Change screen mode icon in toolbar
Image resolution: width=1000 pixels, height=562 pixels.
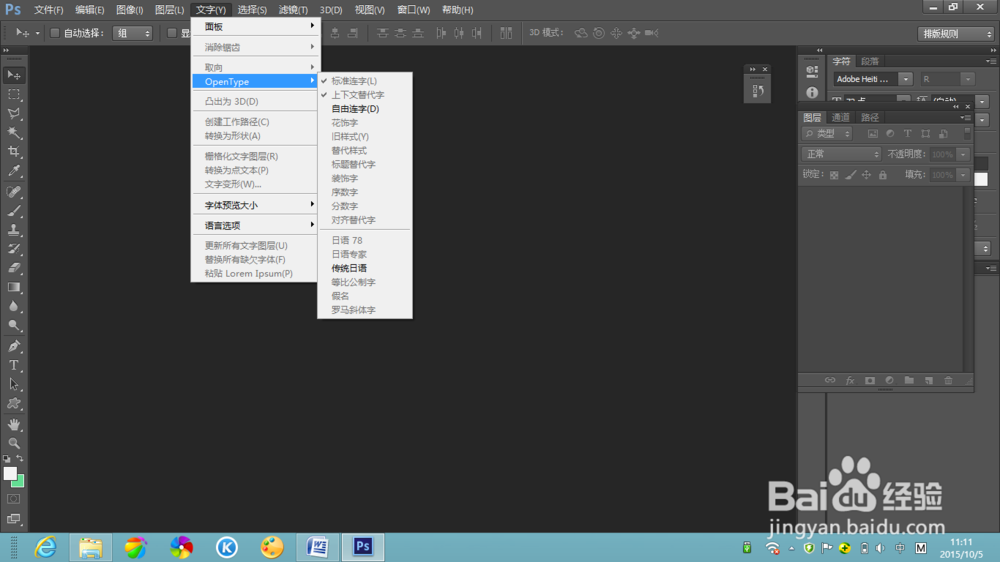pyautogui.click(x=13, y=519)
